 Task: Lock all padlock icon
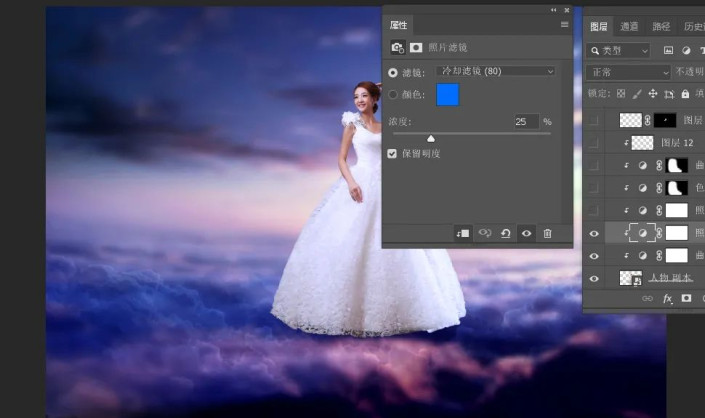tap(685, 93)
